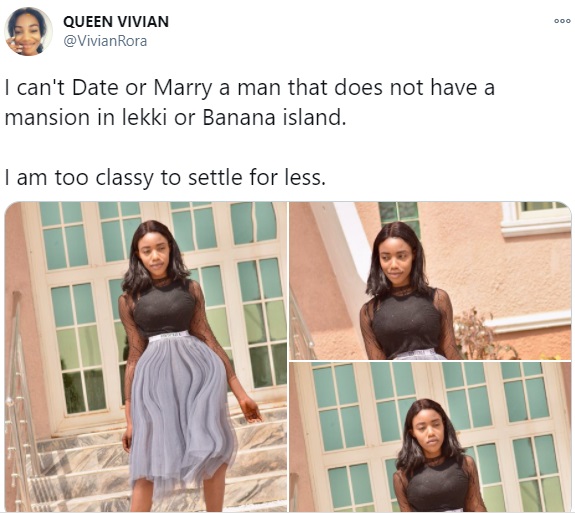This screenshot has height=515, width=575.
Task: Open the large left staircase photo
Action: tap(146, 357)
